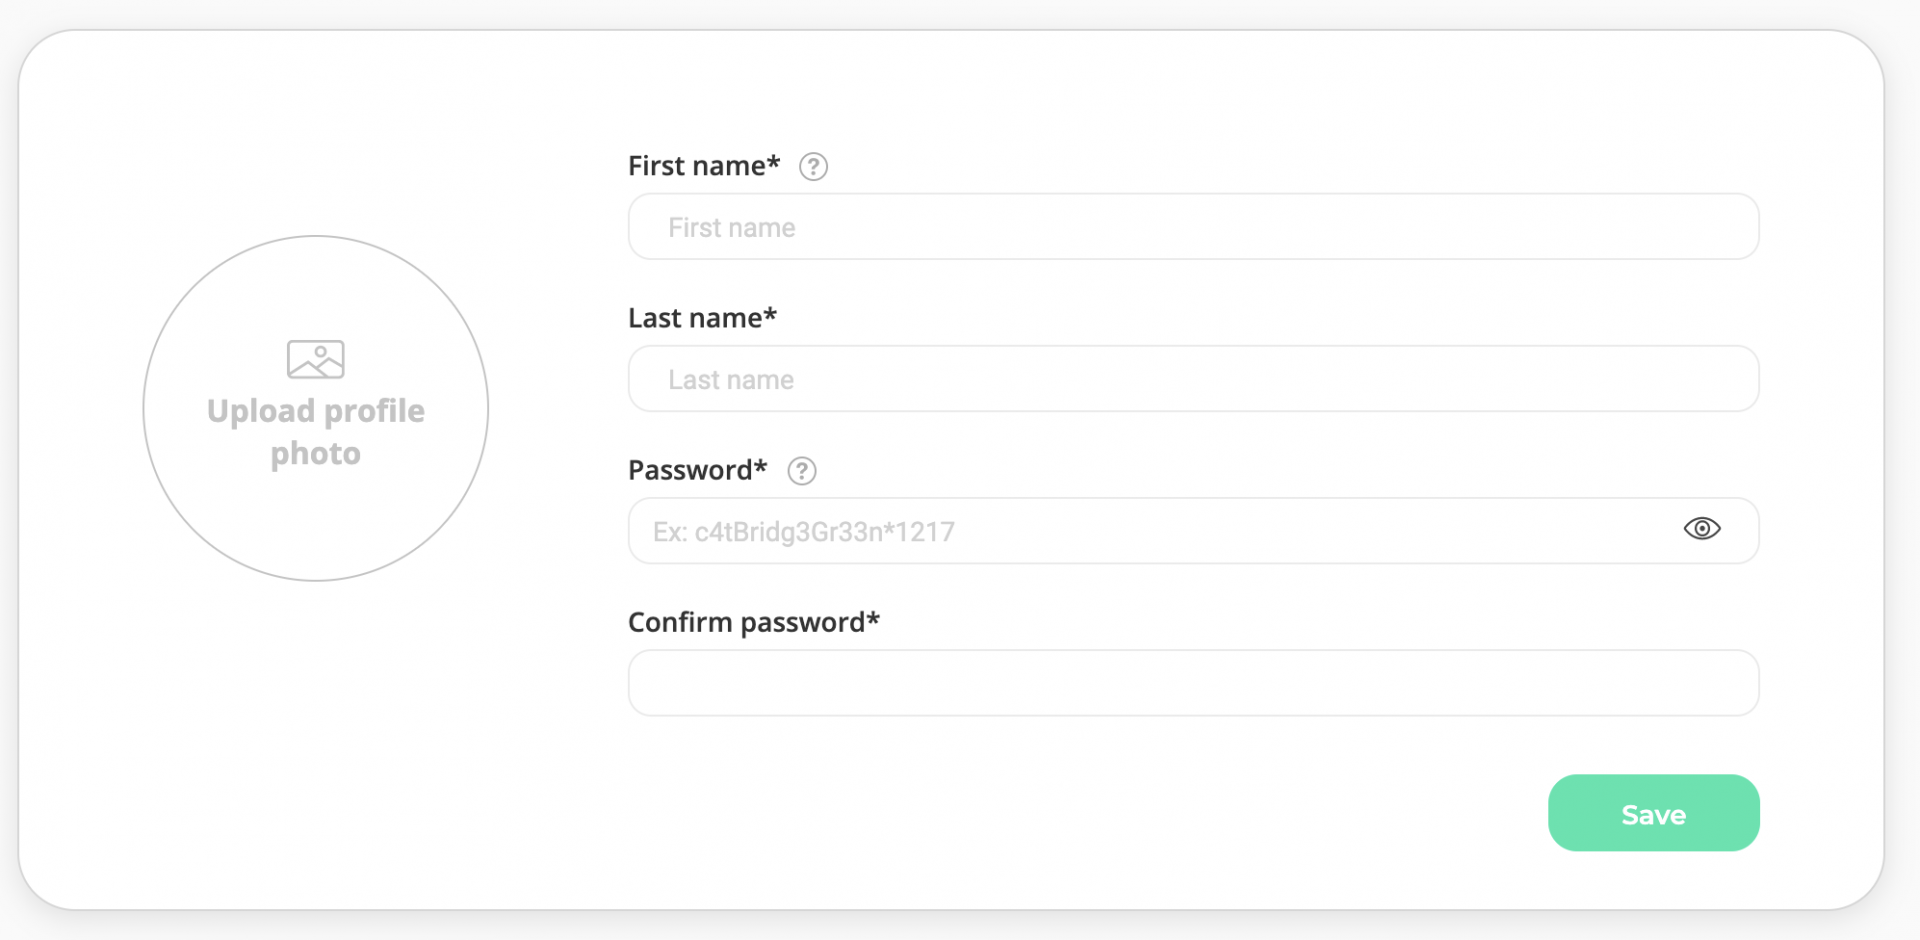Click the question mark icon beside Password

(x=801, y=471)
